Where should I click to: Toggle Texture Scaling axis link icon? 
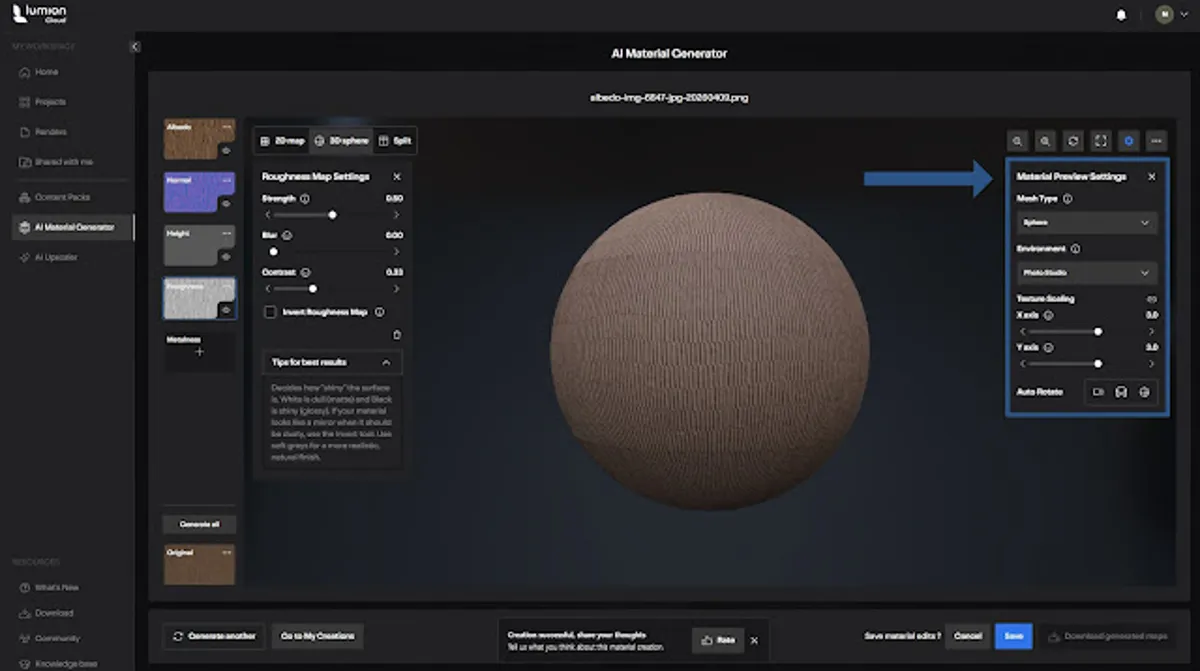coord(1151,299)
